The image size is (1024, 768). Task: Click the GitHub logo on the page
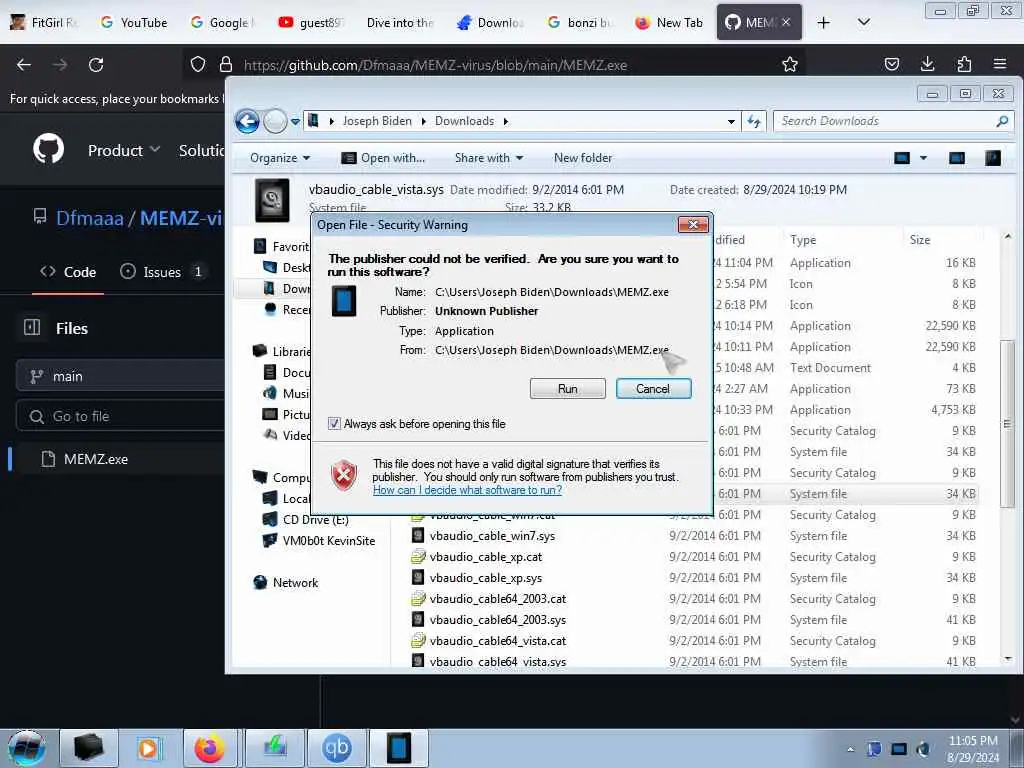tap(49, 150)
